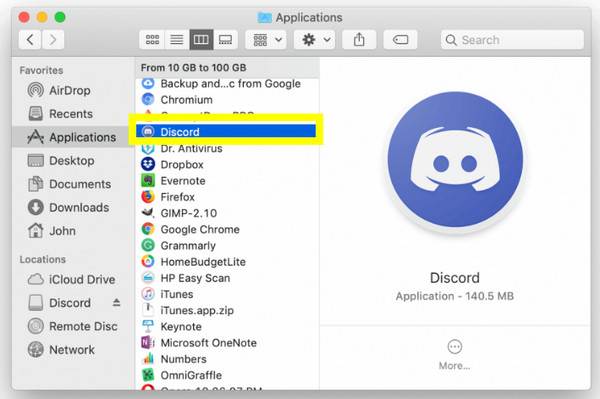Select Microsoft OneNote in the list
This screenshot has height=399, width=600.
pyautogui.click(x=227, y=343)
